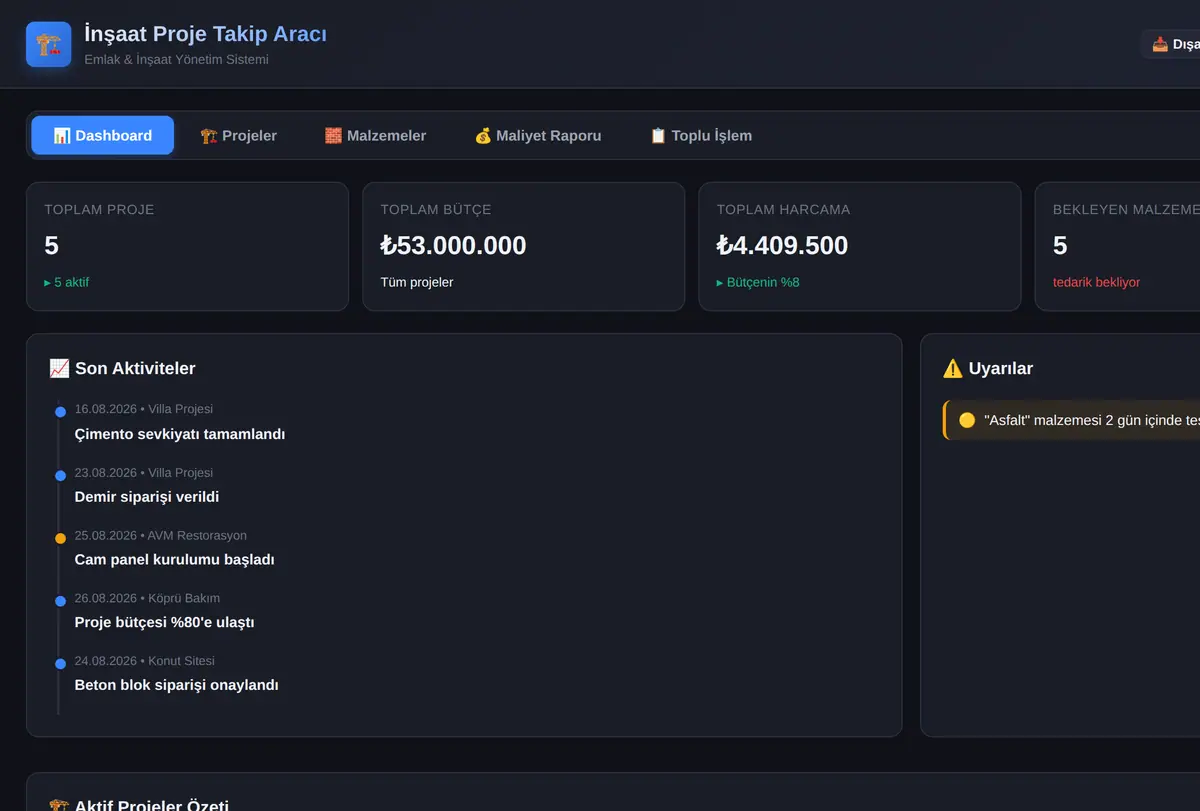
Task: Open the Asfalt malzemesi warning alert
Action: (x=1072, y=420)
